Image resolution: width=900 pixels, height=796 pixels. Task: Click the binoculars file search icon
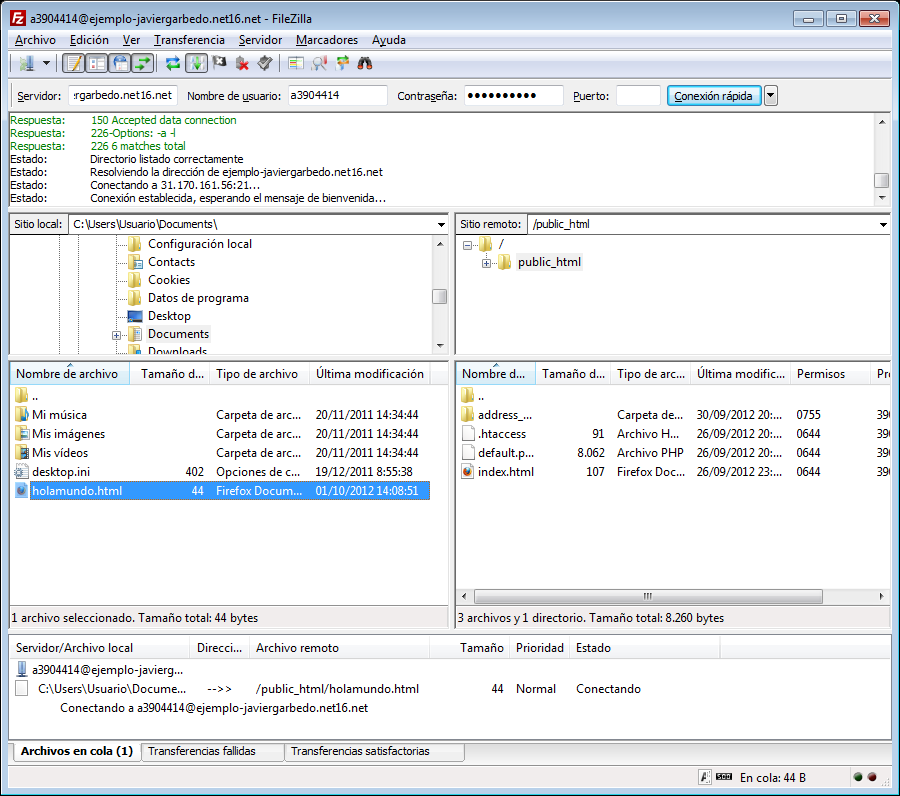pos(365,64)
